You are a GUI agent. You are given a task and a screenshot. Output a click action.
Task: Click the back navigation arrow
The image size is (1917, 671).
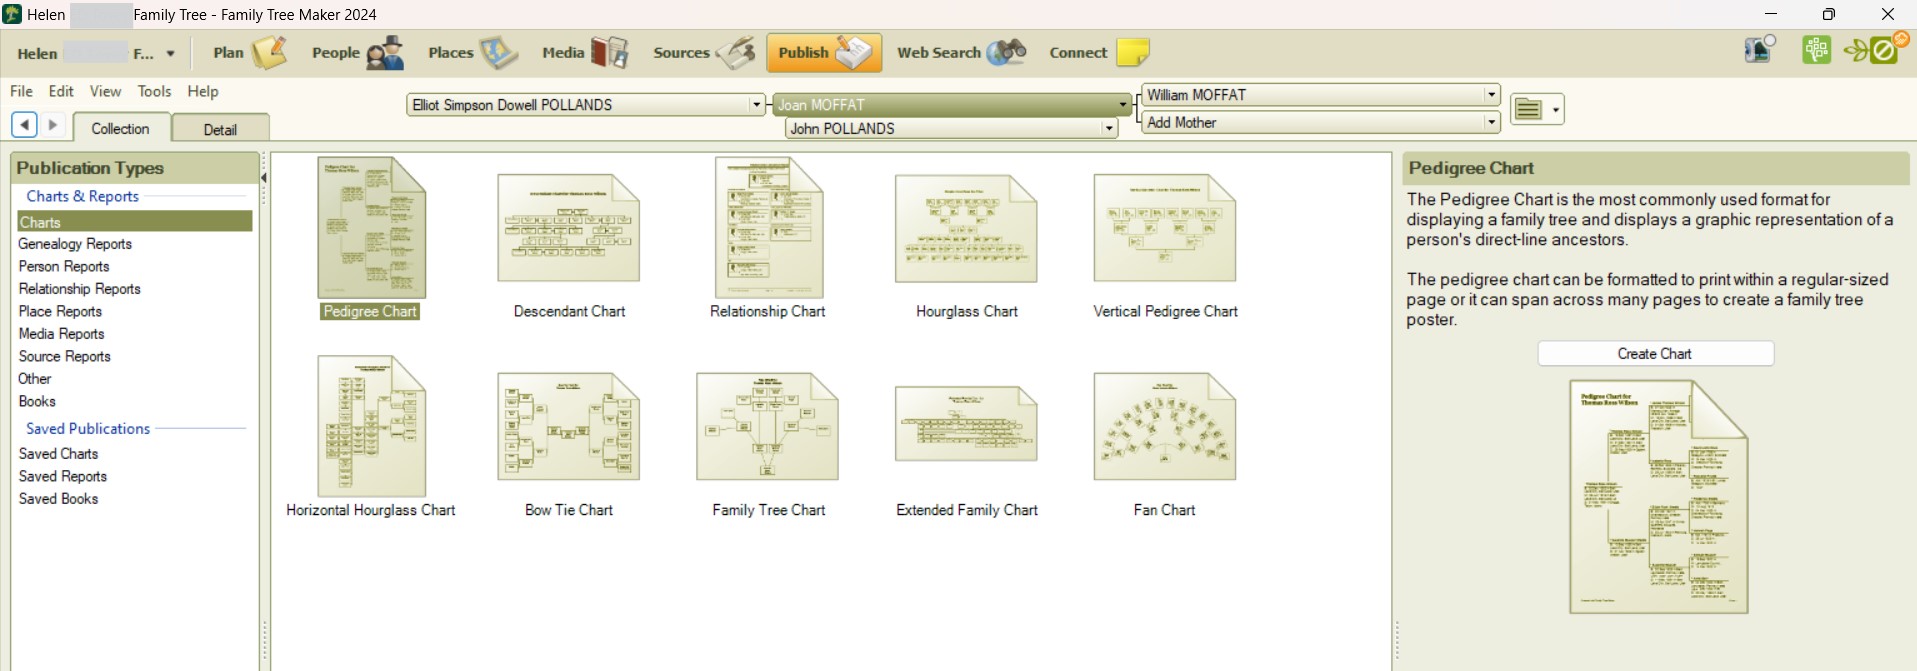(24, 125)
